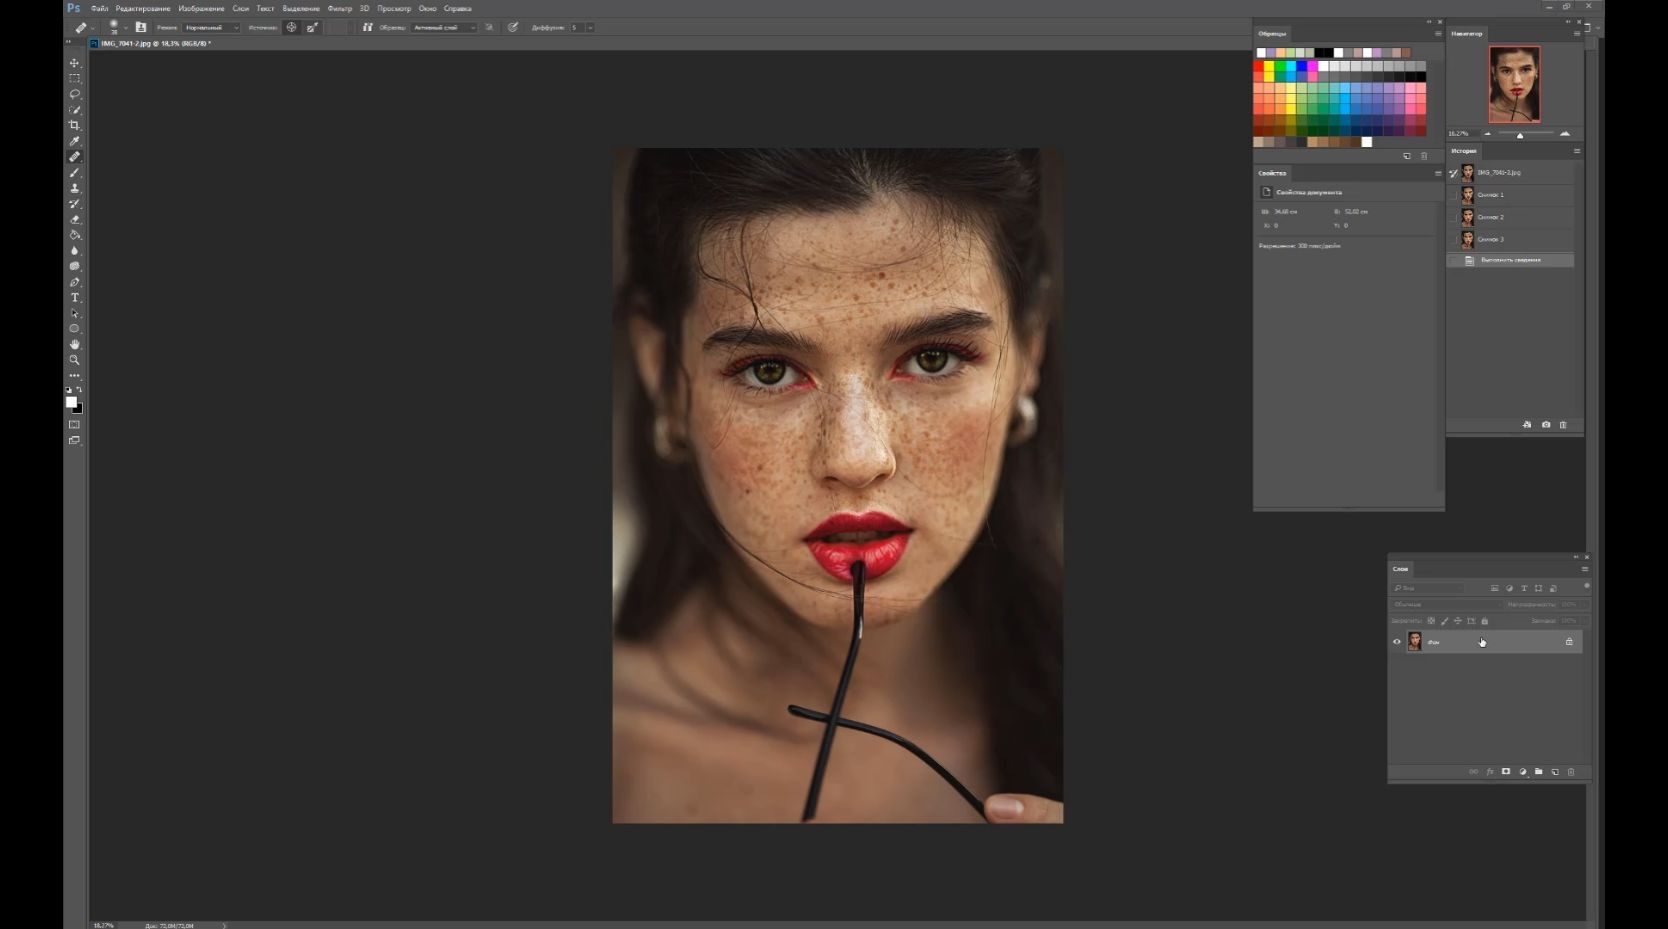The height and width of the screenshot is (929, 1668).
Task: Create new group in Layers panel
Action: click(1539, 772)
